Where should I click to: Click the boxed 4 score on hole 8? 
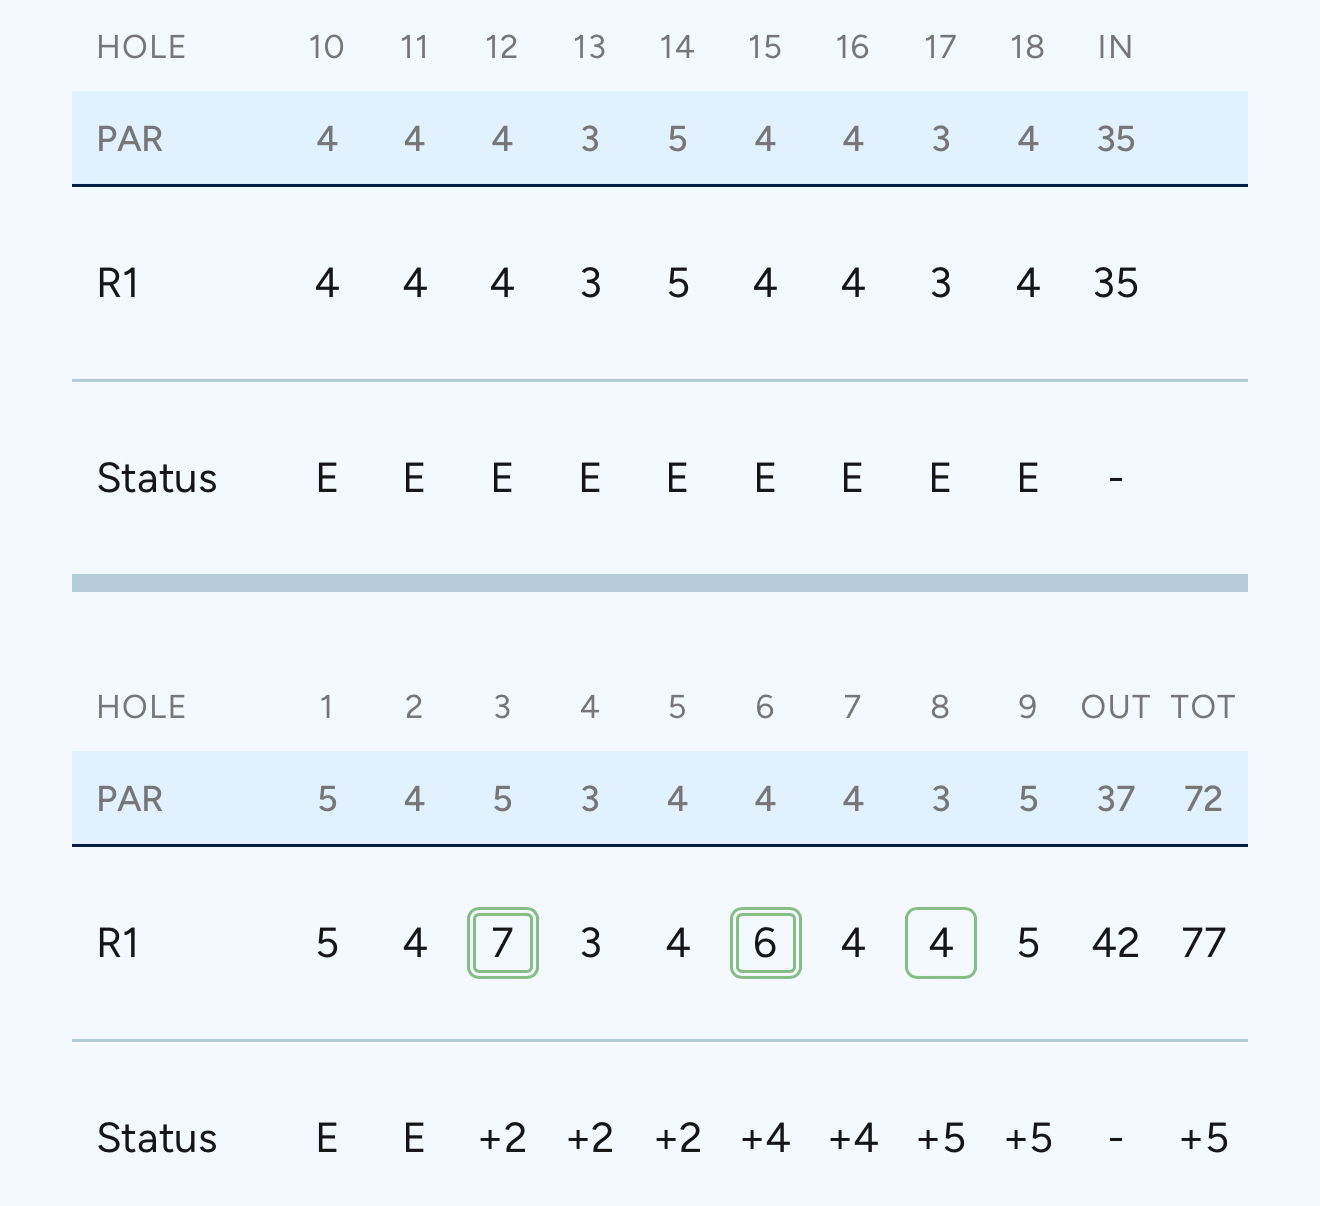click(941, 943)
